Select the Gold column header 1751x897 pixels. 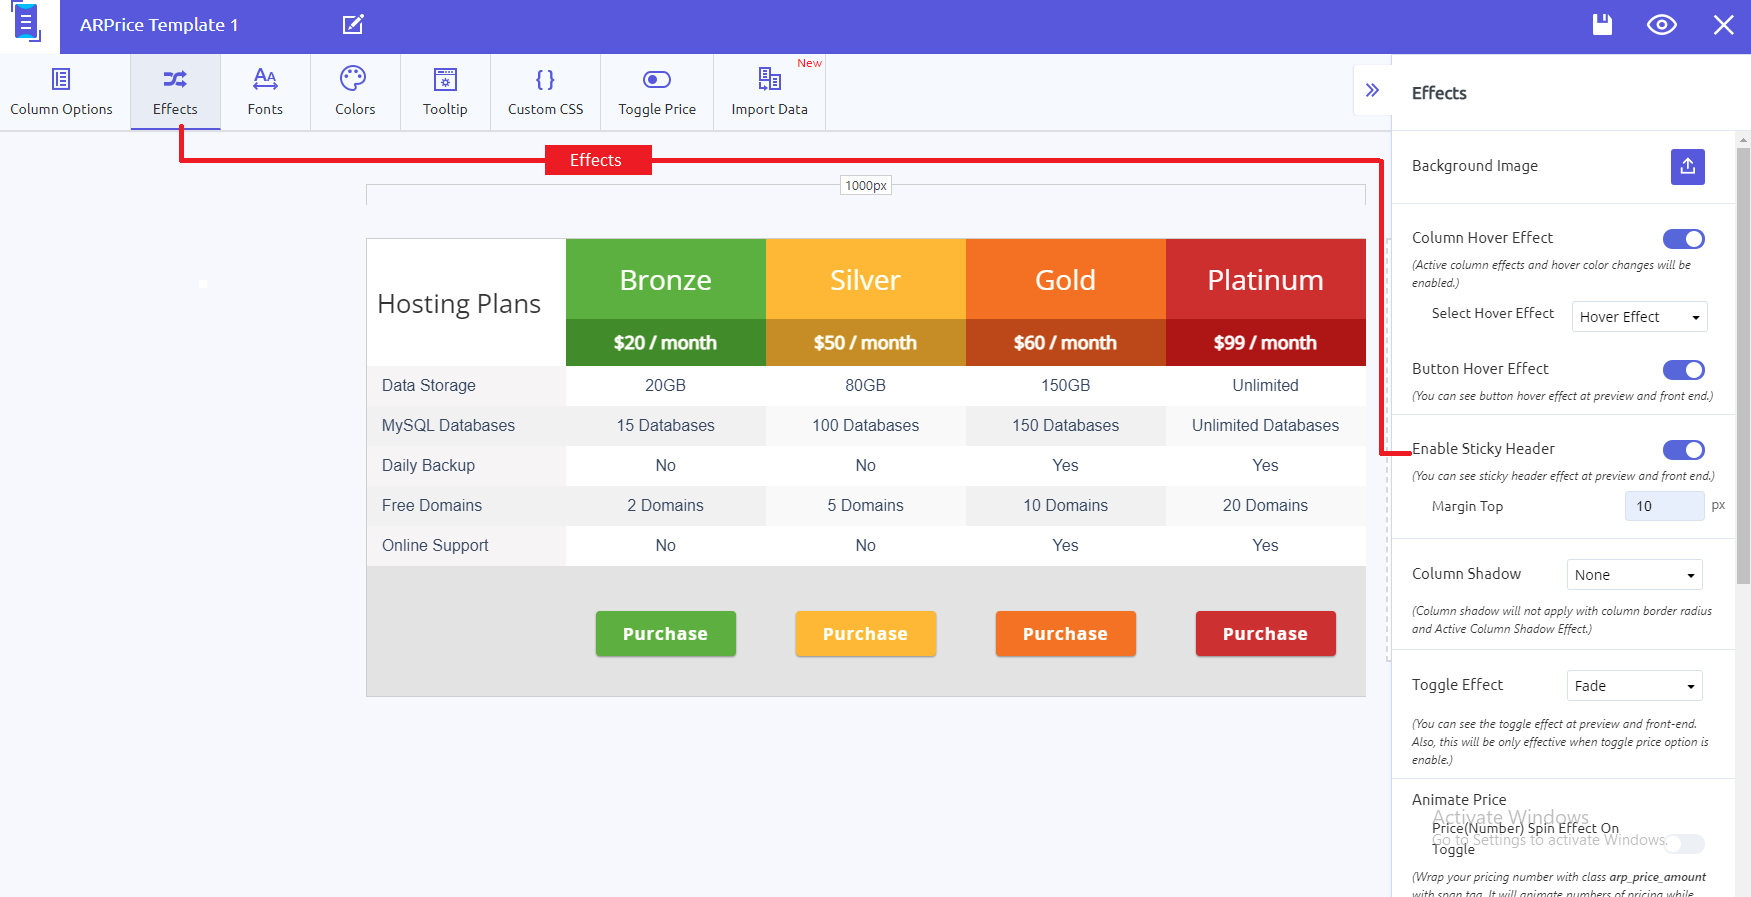click(1066, 280)
